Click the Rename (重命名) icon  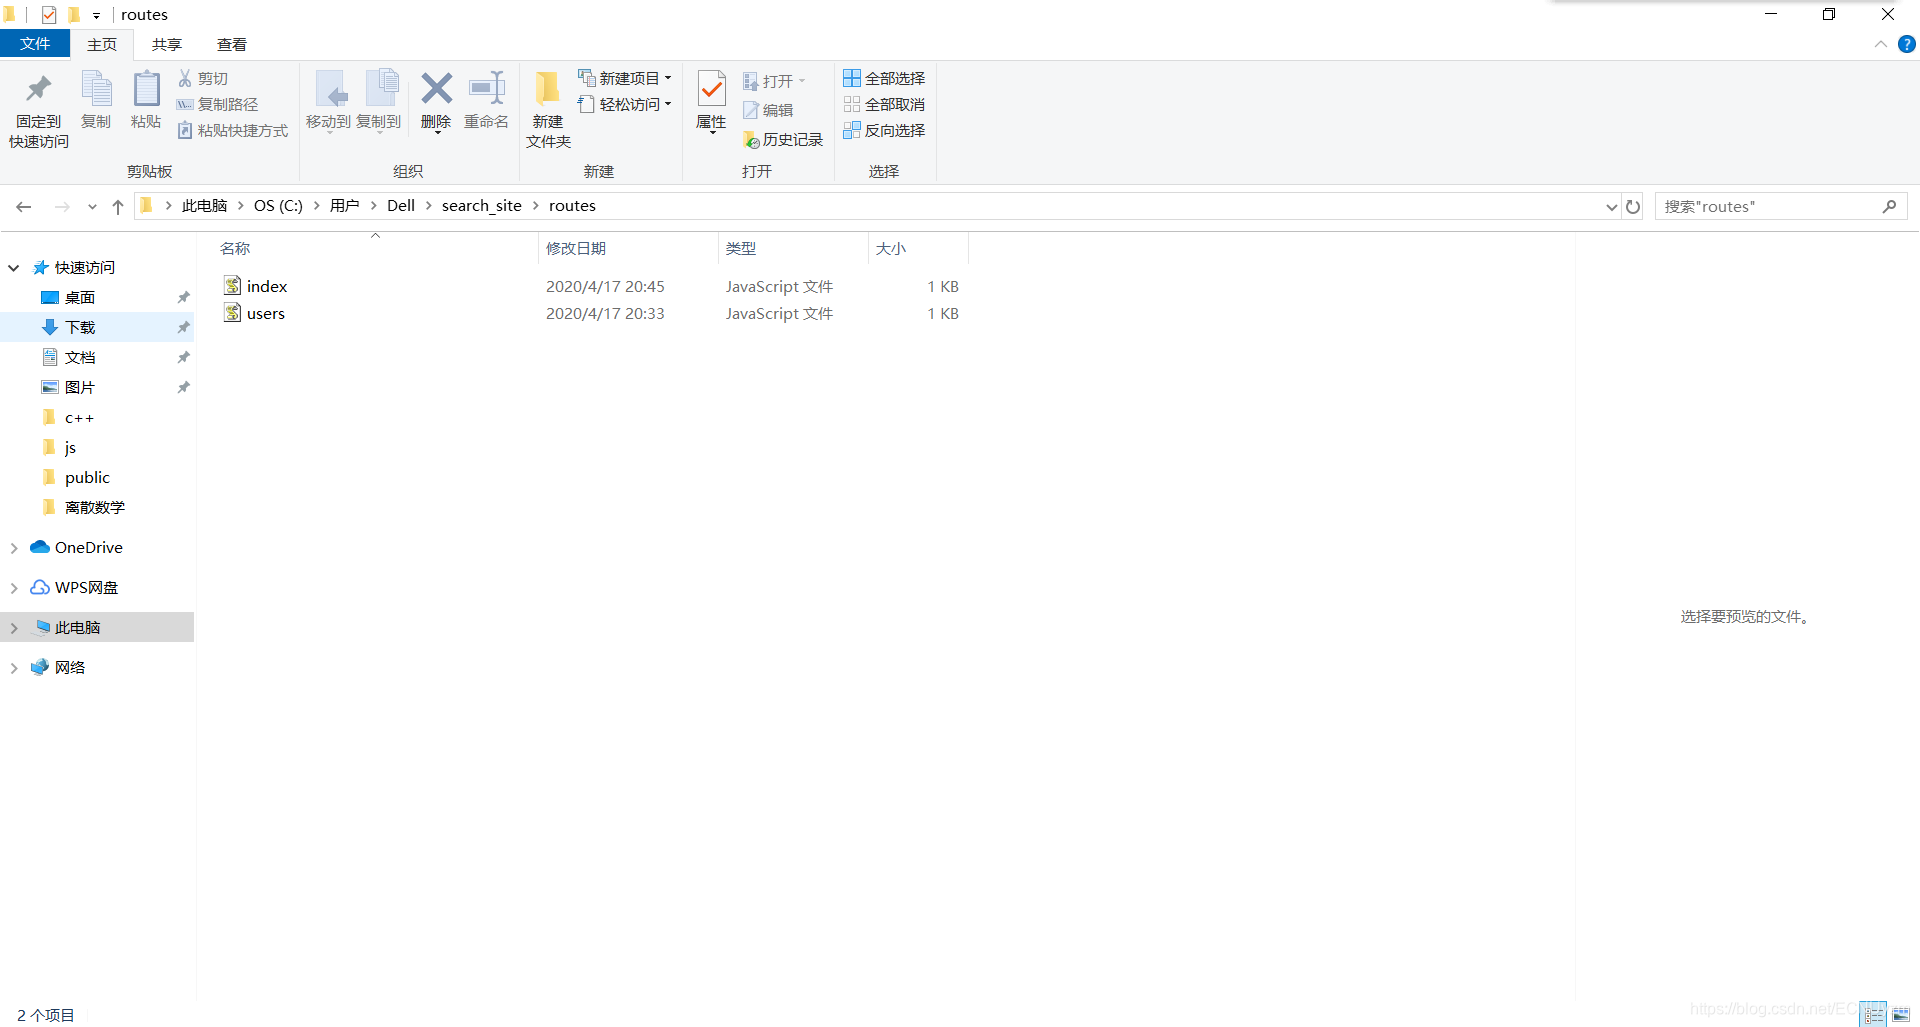tap(487, 88)
